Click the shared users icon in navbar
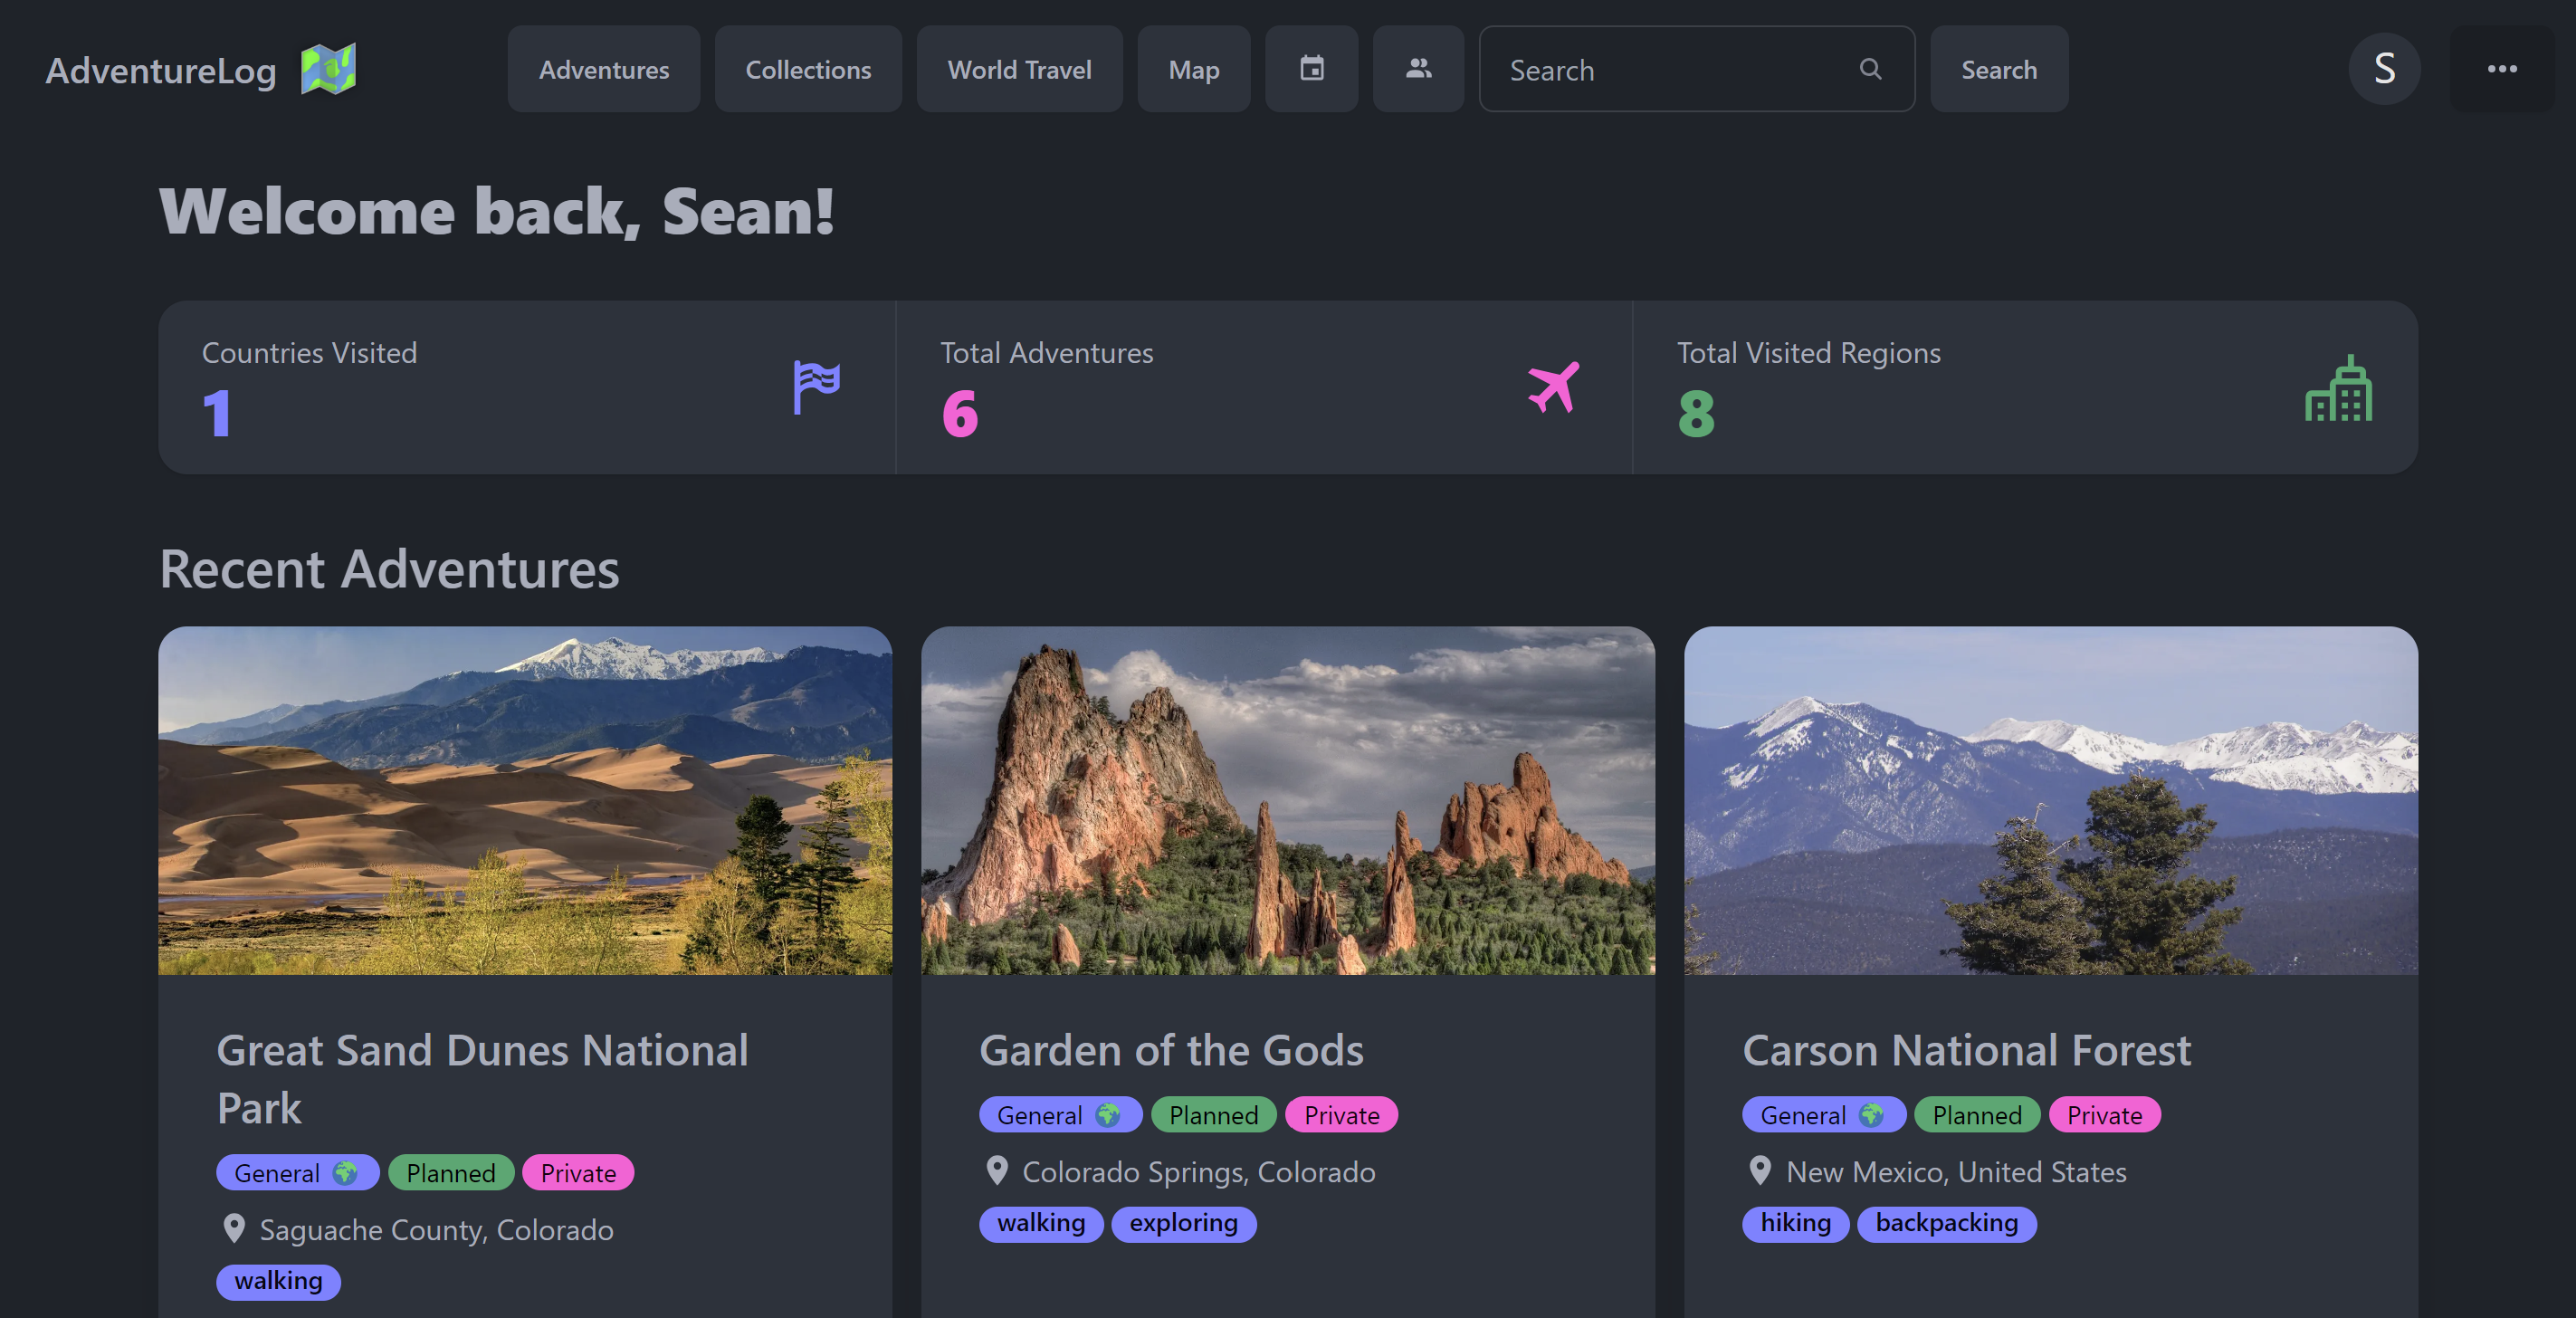This screenshot has width=2576, height=1318. coord(1418,69)
